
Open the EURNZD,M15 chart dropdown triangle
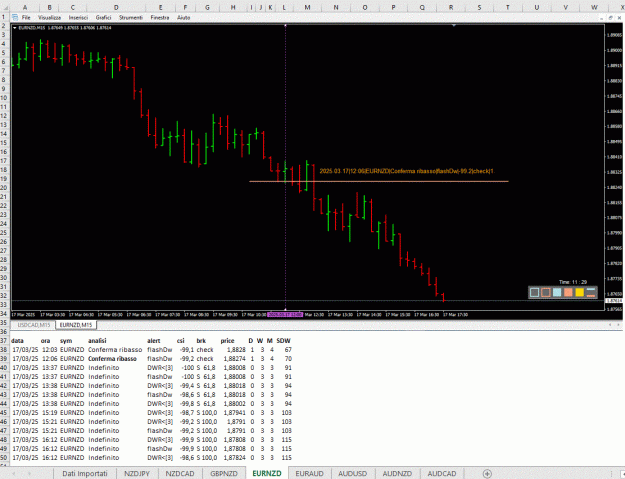(15, 28)
